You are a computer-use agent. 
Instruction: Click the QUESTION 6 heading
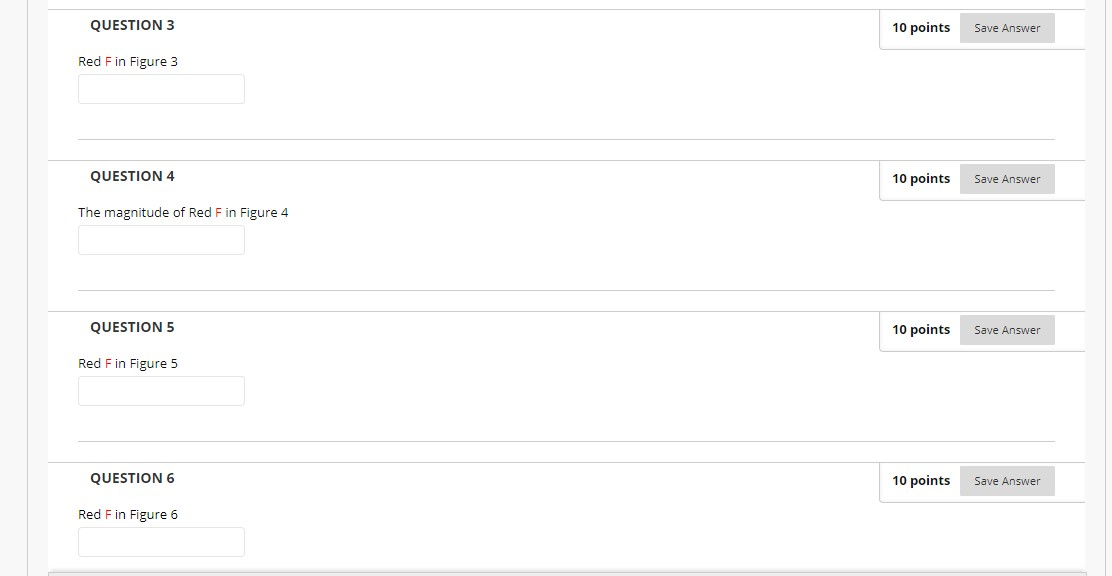pyautogui.click(x=132, y=479)
